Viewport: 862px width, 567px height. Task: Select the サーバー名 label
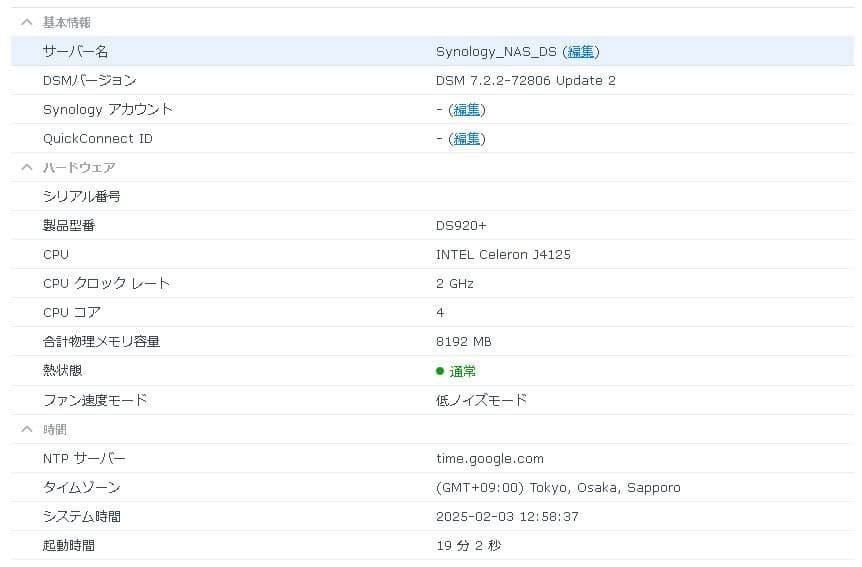(75, 52)
